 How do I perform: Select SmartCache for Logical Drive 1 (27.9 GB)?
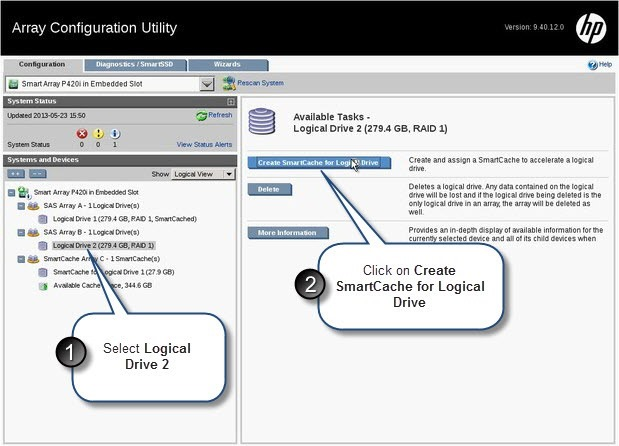click(114, 272)
